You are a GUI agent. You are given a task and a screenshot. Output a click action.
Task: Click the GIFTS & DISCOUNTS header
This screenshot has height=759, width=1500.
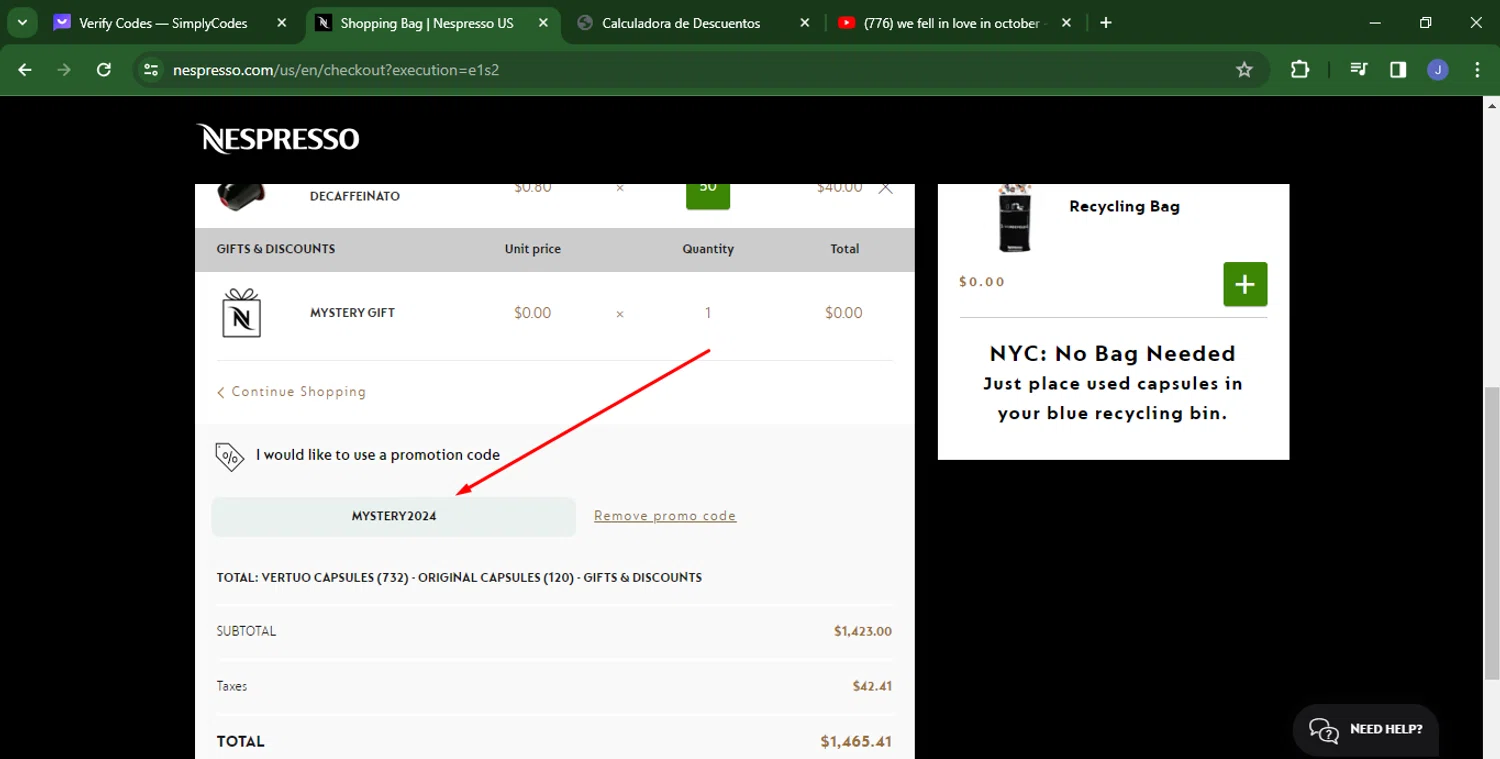(276, 249)
